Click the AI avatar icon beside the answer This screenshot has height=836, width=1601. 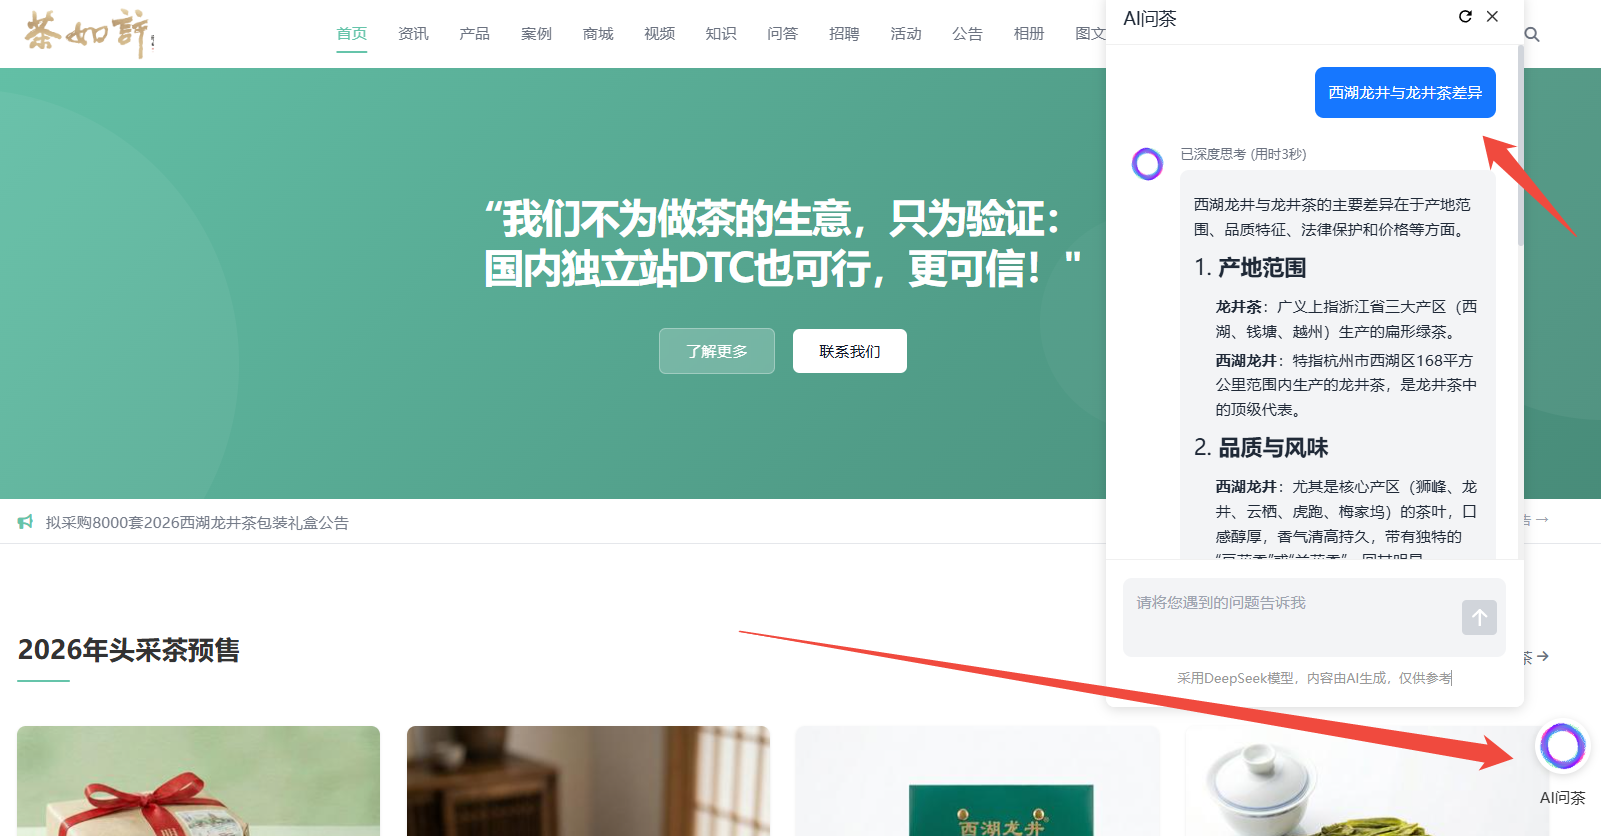tap(1147, 164)
